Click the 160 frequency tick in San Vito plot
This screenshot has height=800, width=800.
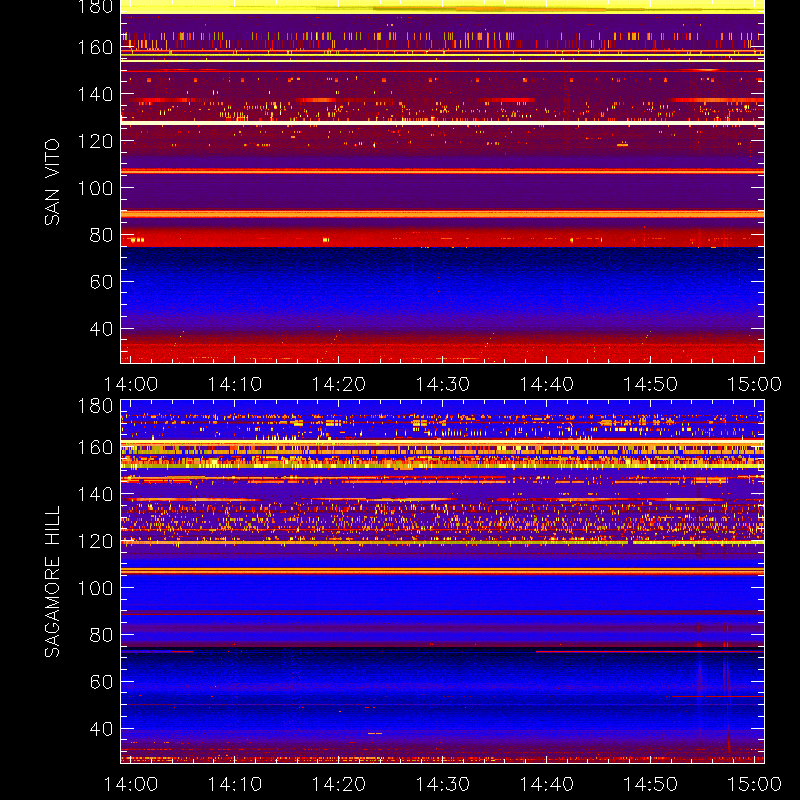coord(95,47)
